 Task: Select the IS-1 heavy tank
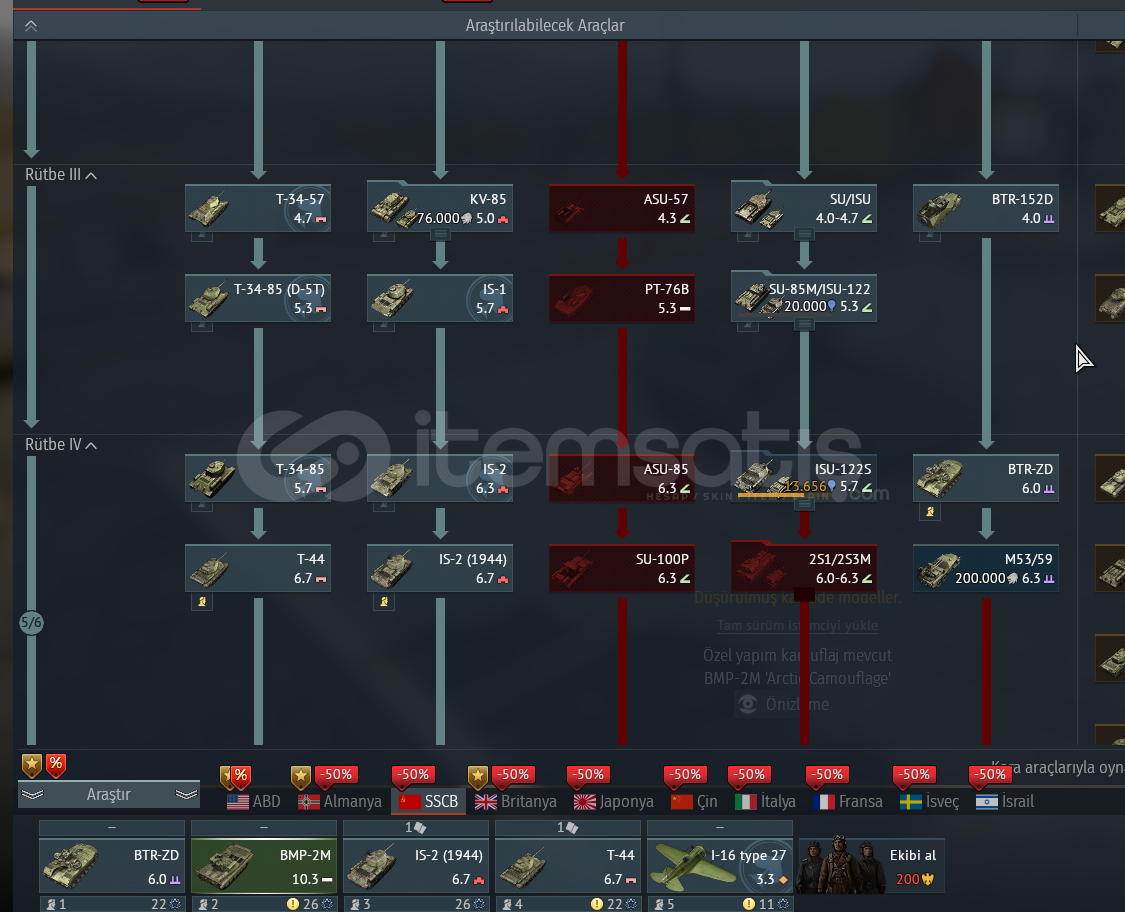[x=440, y=298]
